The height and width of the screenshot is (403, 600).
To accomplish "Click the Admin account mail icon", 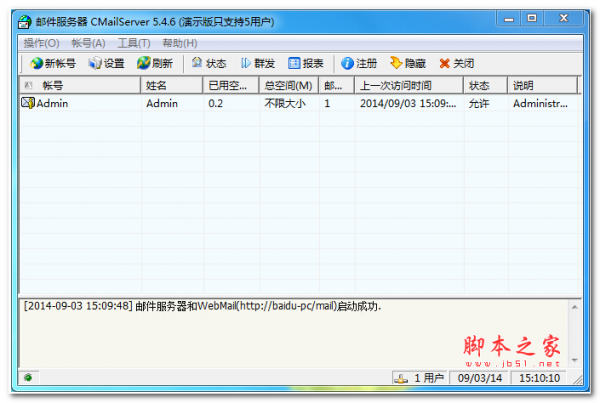I will (28, 103).
